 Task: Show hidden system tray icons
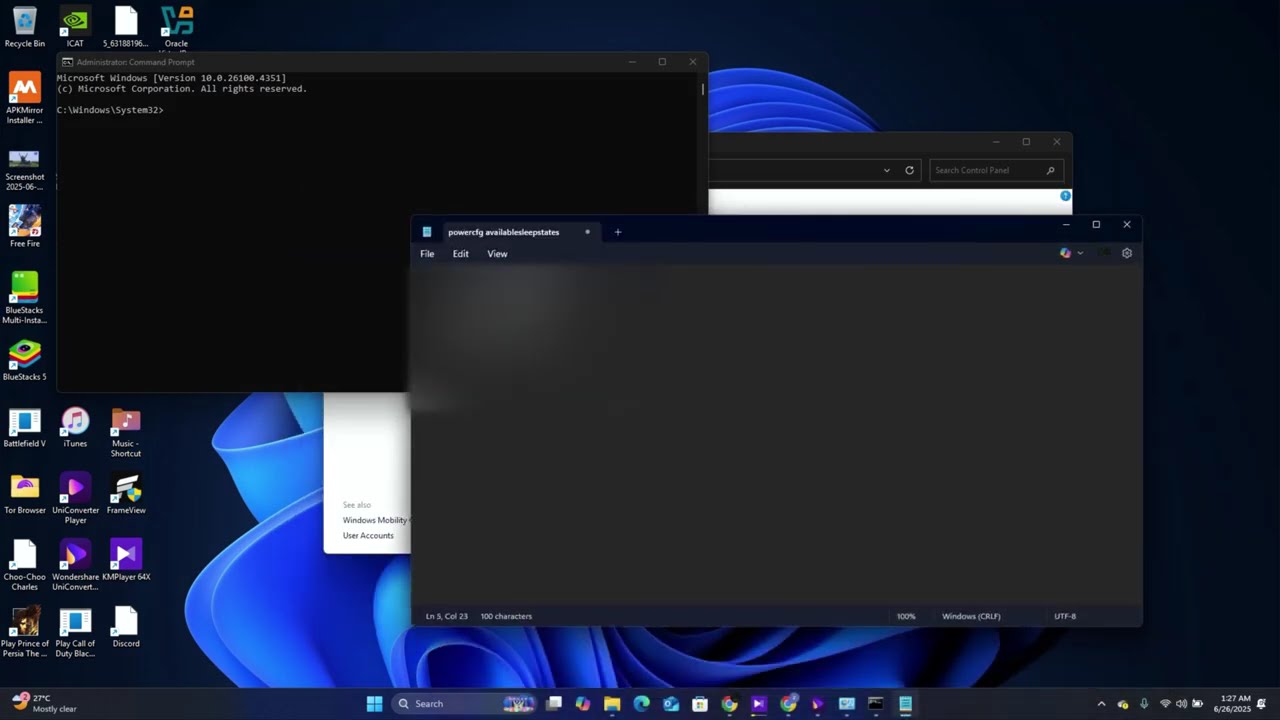(1102, 704)
